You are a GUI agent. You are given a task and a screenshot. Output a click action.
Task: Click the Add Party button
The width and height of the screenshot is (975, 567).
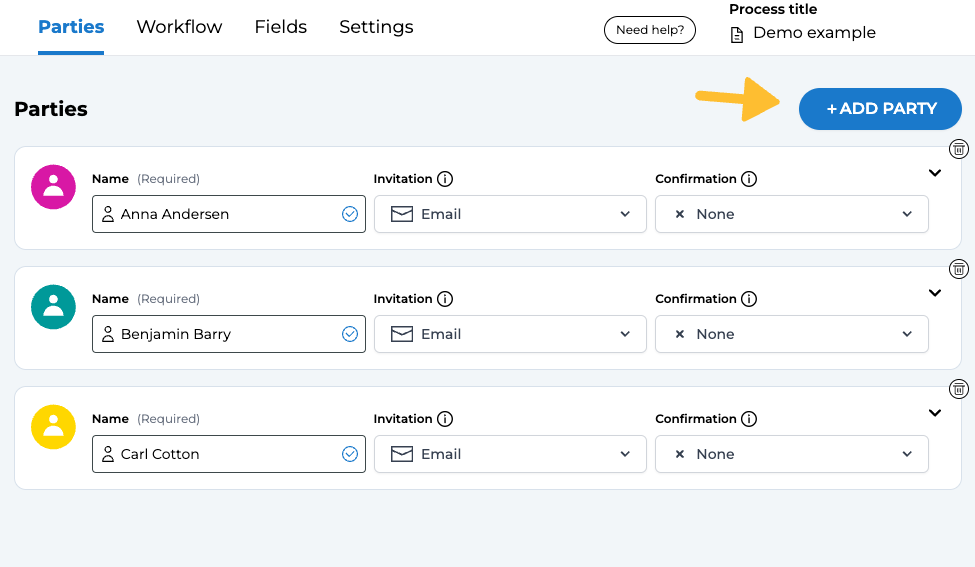pyautogui.click(x=880, y=109)
